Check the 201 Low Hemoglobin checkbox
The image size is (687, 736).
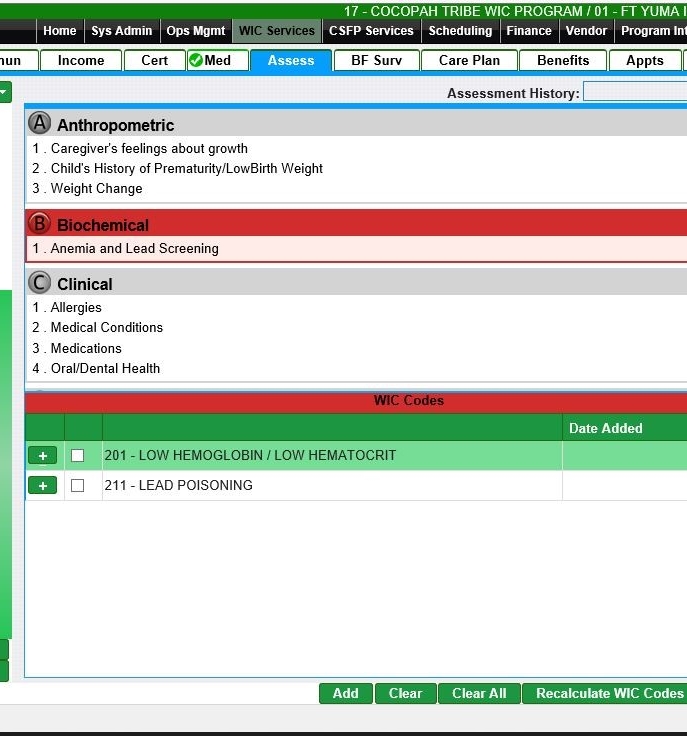[78, 456]
